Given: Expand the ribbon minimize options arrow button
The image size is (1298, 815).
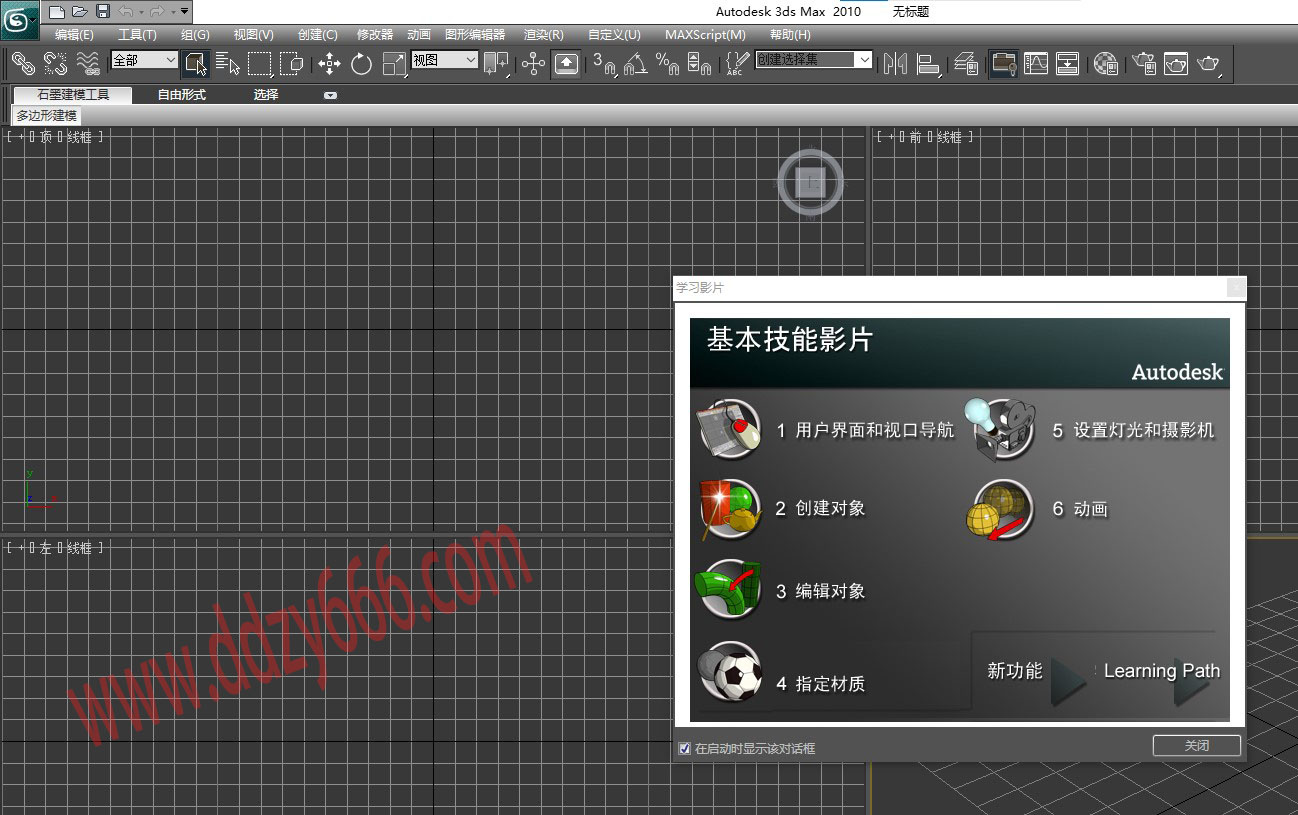Looking at the screenshot, I should (x=330, y=96).
